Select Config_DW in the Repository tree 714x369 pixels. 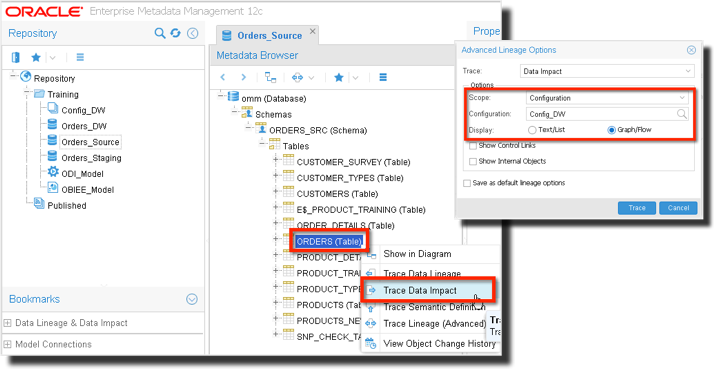pyautogui.click(x=83, y=110)
